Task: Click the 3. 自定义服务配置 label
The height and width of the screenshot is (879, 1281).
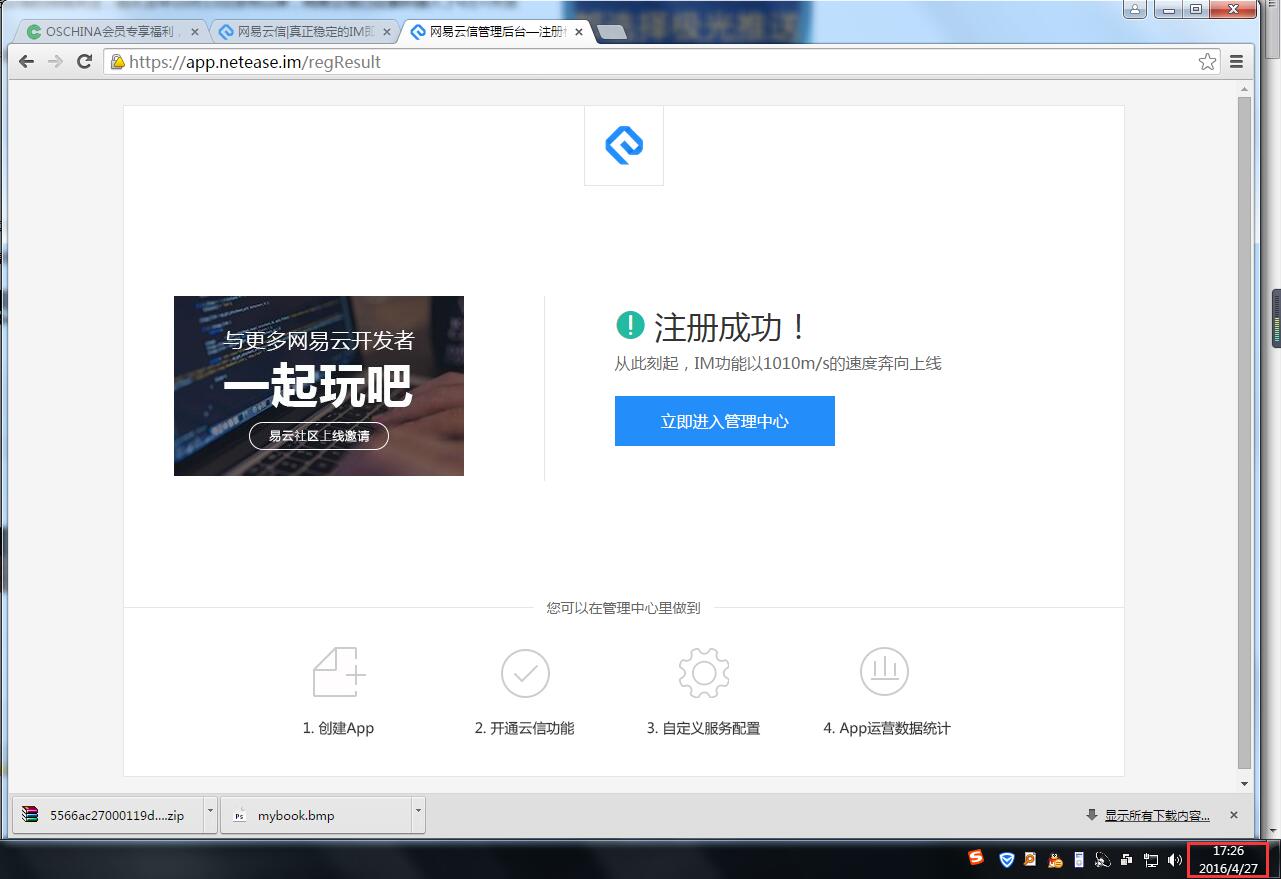Action: click(x=703, y=728)
